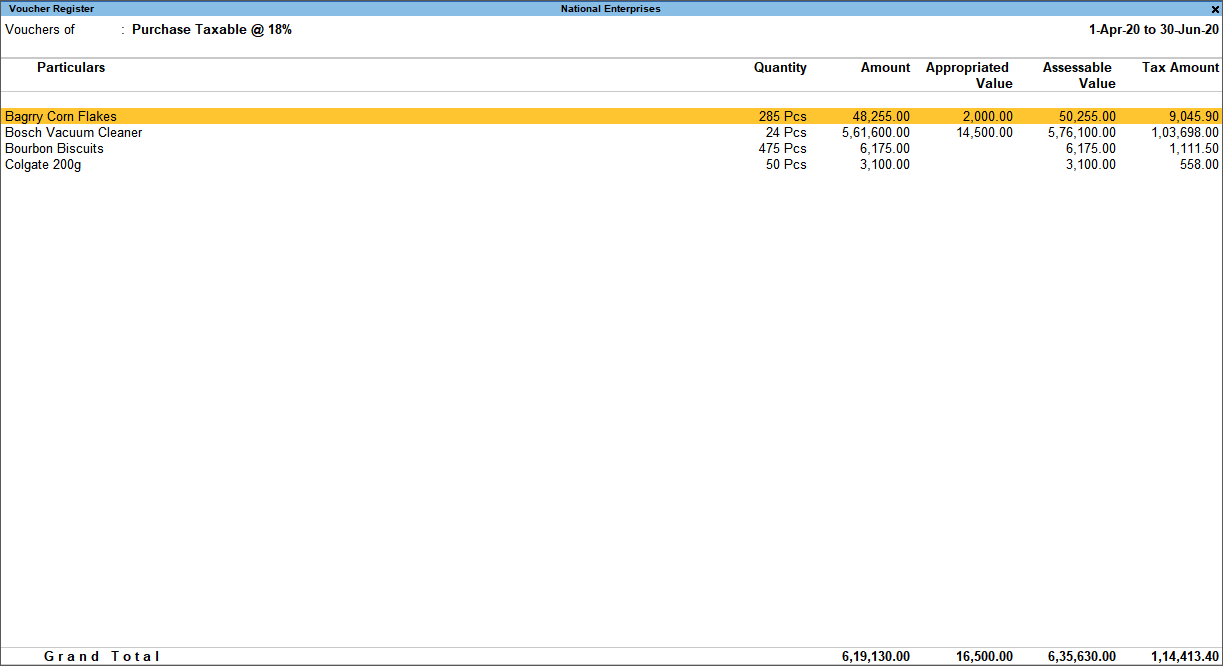Click Colgate 200g amount 3,100.00
This screenshot has width=1223, height=666.
[x=885, y=164]
